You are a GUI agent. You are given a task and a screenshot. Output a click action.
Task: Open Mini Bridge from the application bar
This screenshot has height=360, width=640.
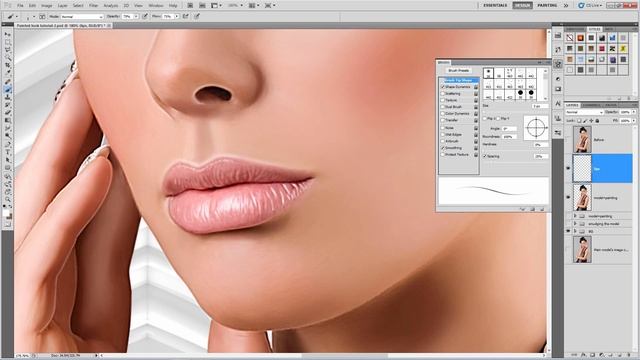click(x=202, y=6)
